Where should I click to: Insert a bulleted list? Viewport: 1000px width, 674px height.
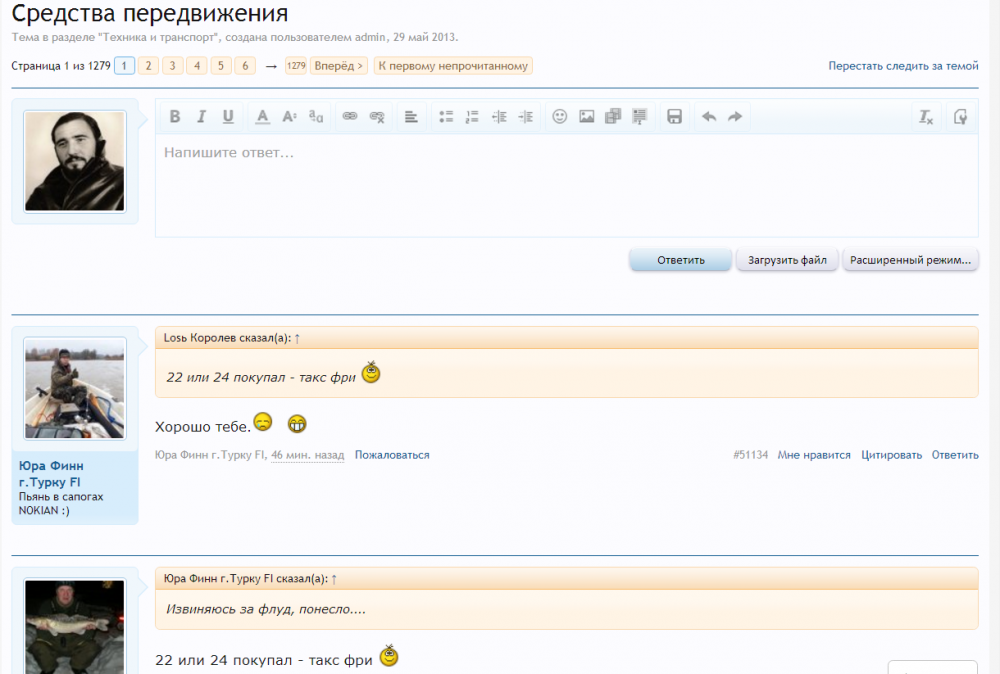point(446,117)
